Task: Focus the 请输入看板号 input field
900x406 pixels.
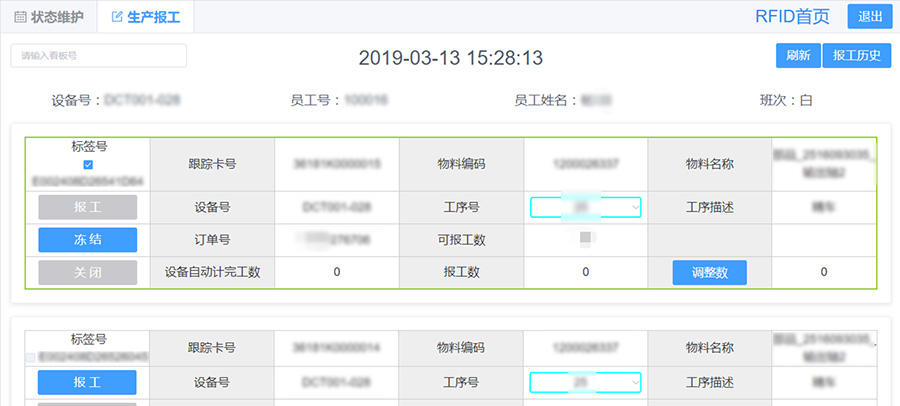Action: (99, 56)
